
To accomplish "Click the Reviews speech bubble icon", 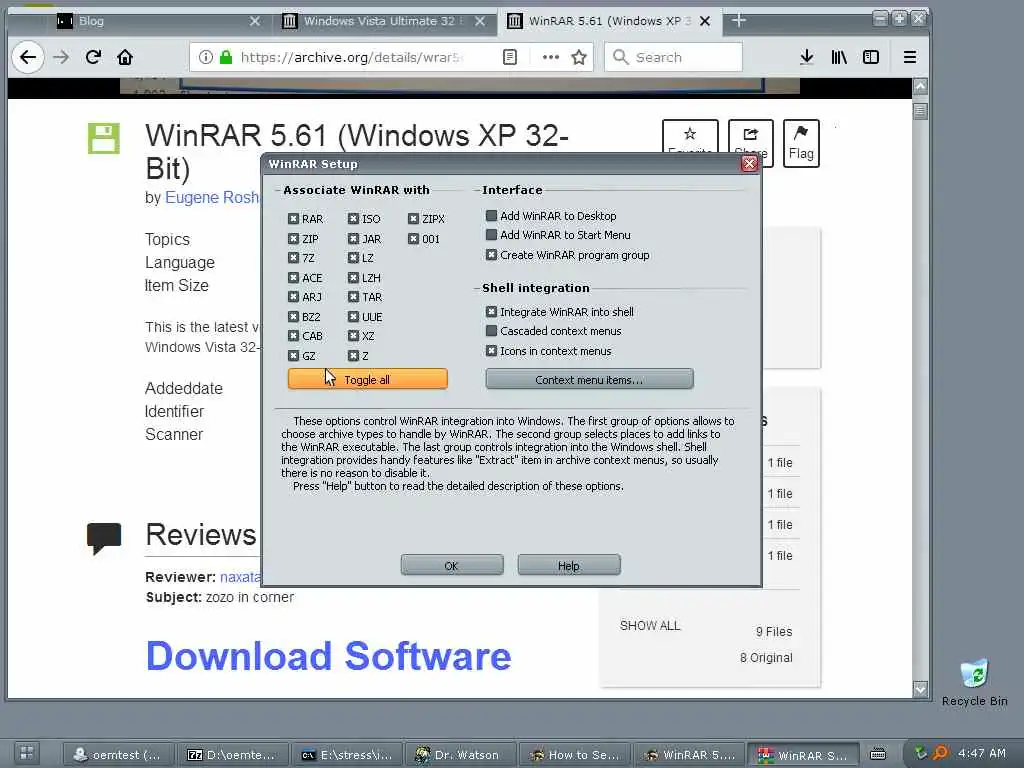I will pyautogui.click(x=104, y=539).
